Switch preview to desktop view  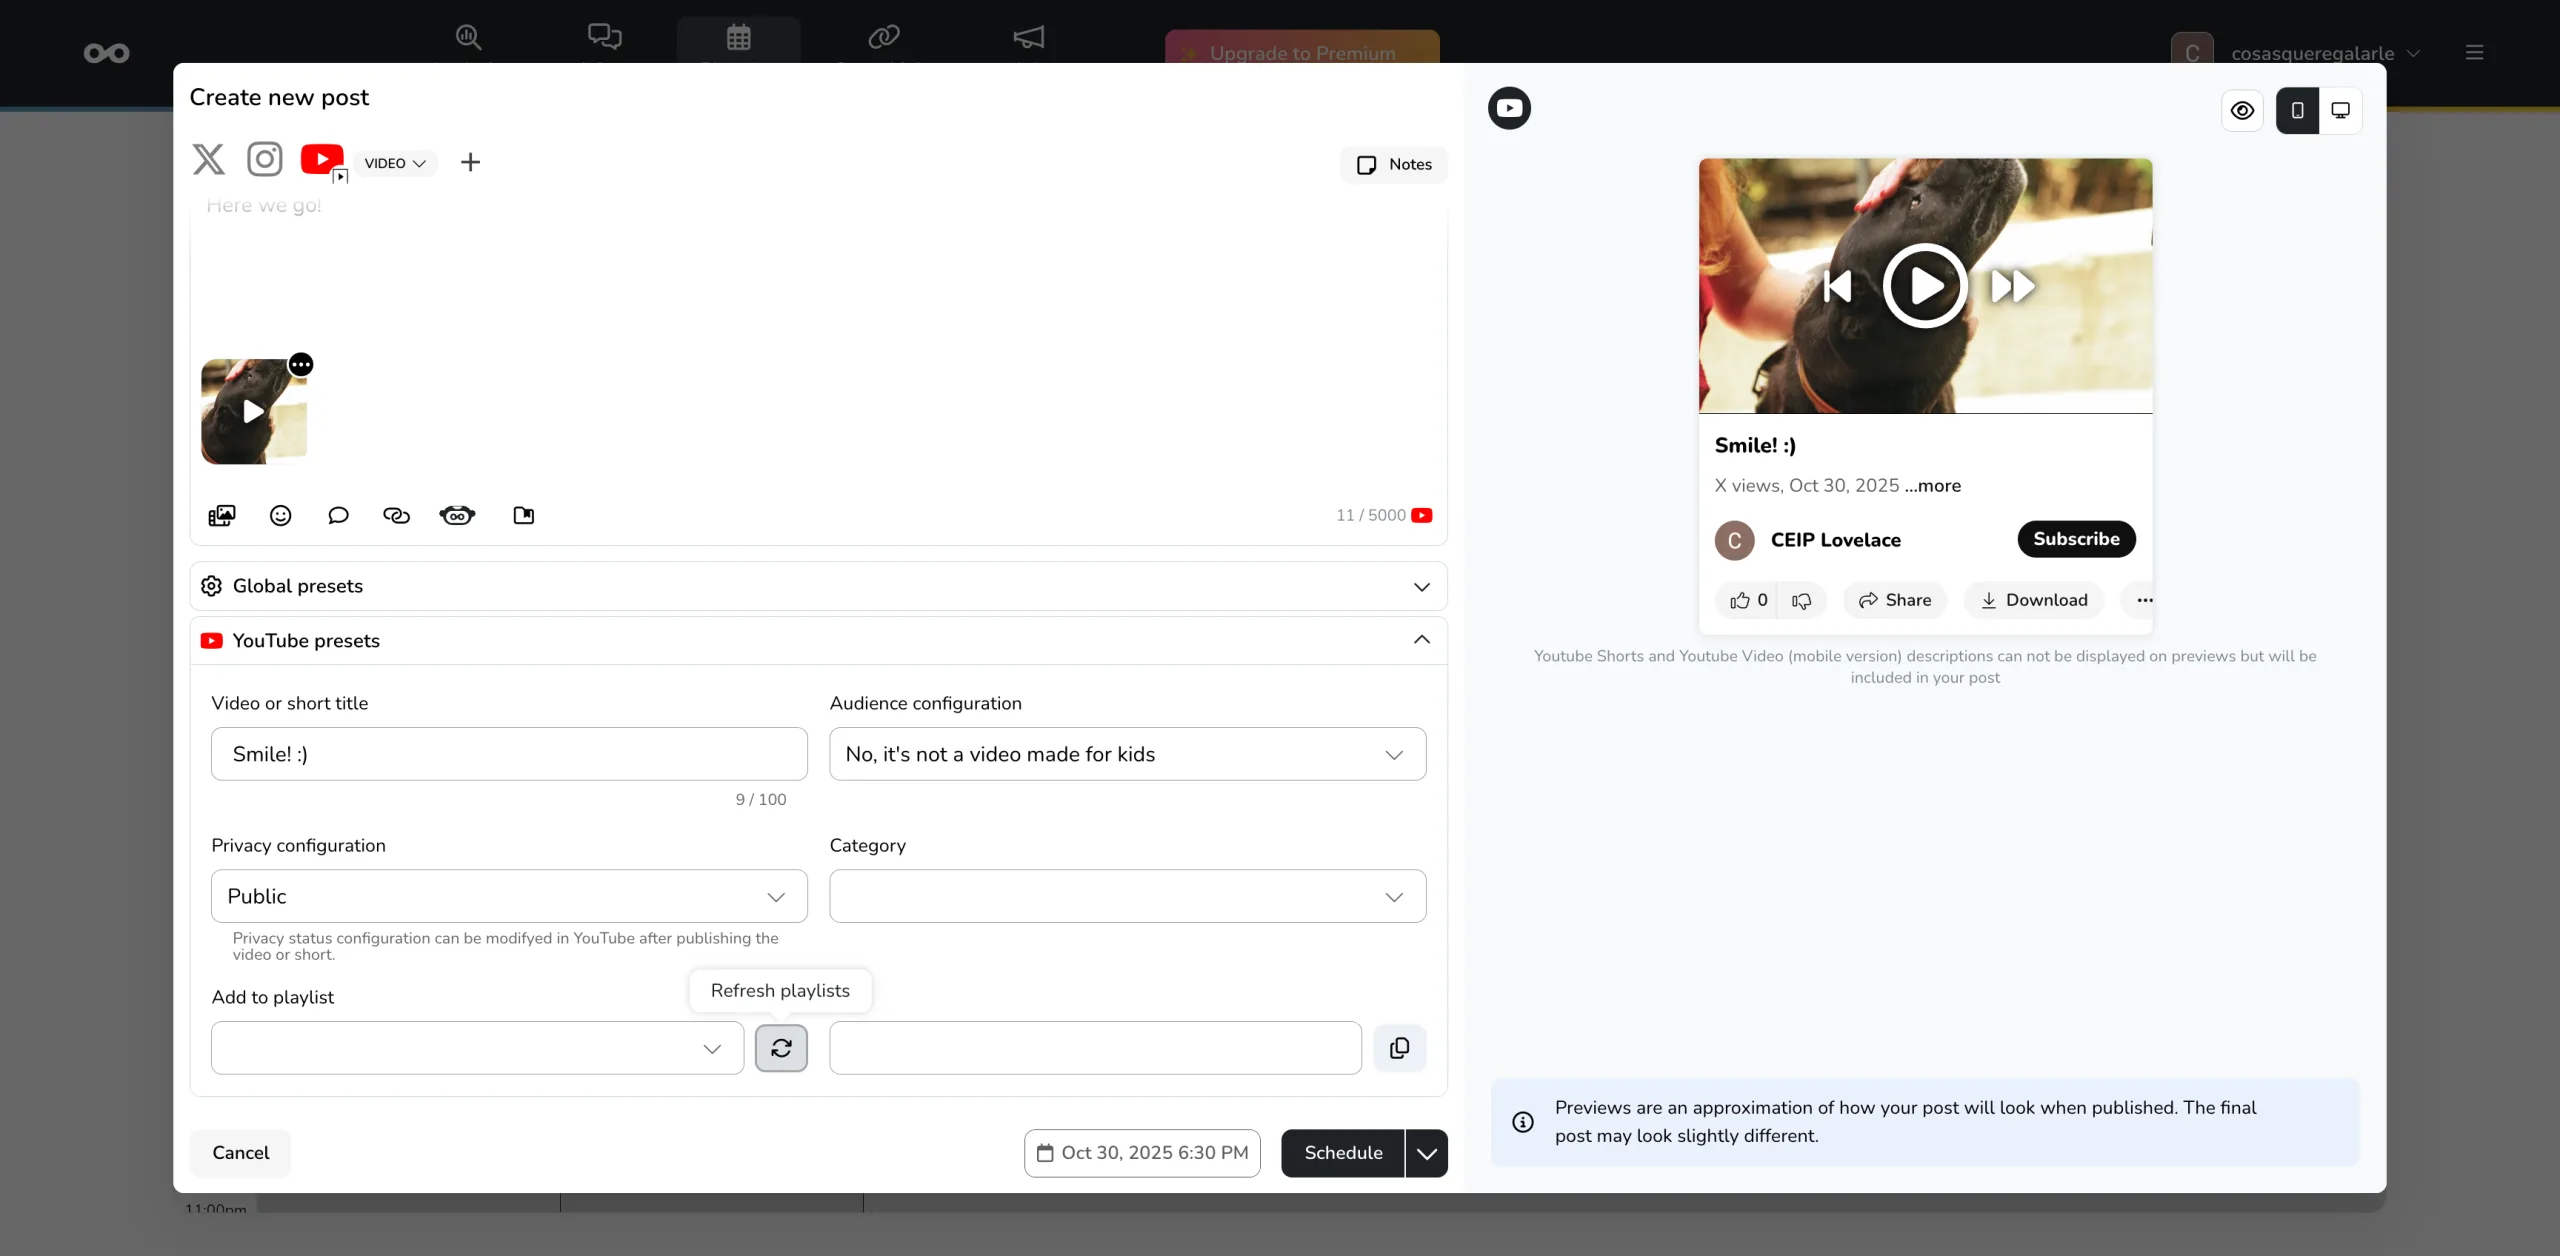[2341, 111]
